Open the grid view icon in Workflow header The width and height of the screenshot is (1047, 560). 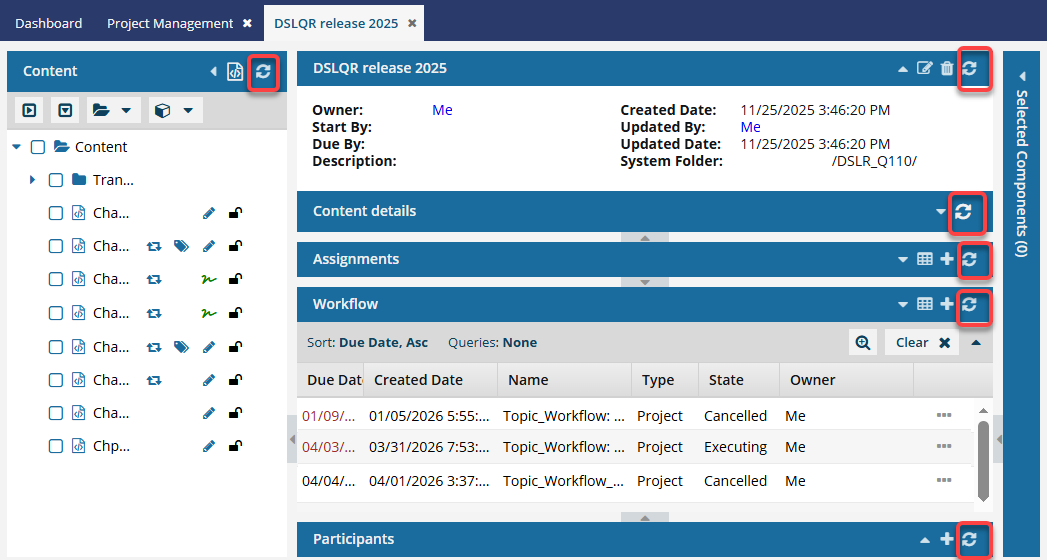(925, 304)
